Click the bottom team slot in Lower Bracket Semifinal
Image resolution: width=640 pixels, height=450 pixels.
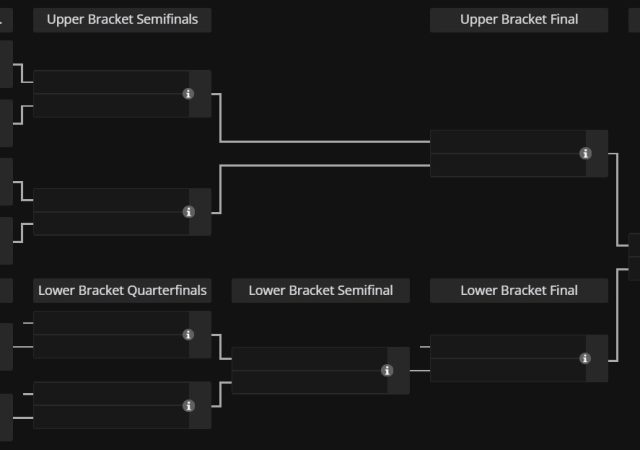point(309,382)
